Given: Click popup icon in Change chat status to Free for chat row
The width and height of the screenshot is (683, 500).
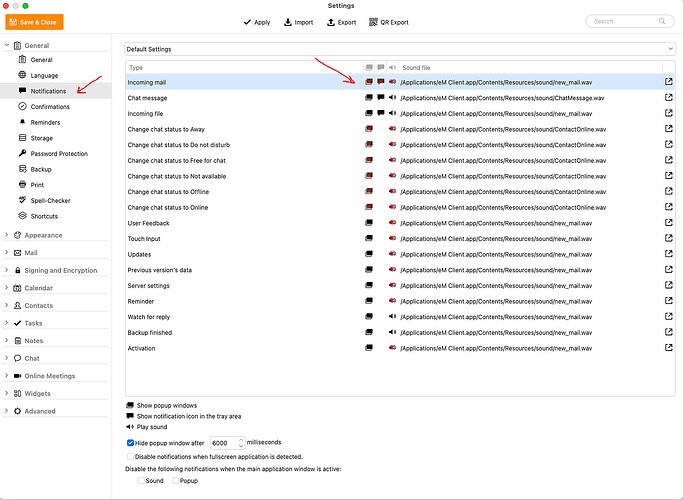Looking at the screenshot, I should 369,160.
